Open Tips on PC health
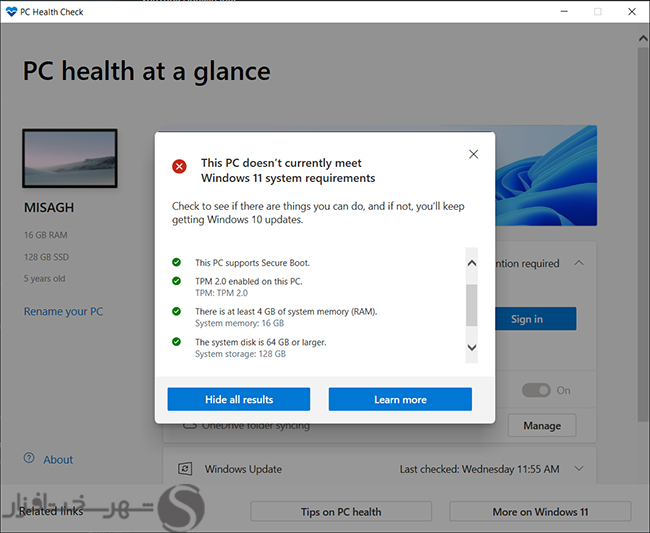 point(341,512)
